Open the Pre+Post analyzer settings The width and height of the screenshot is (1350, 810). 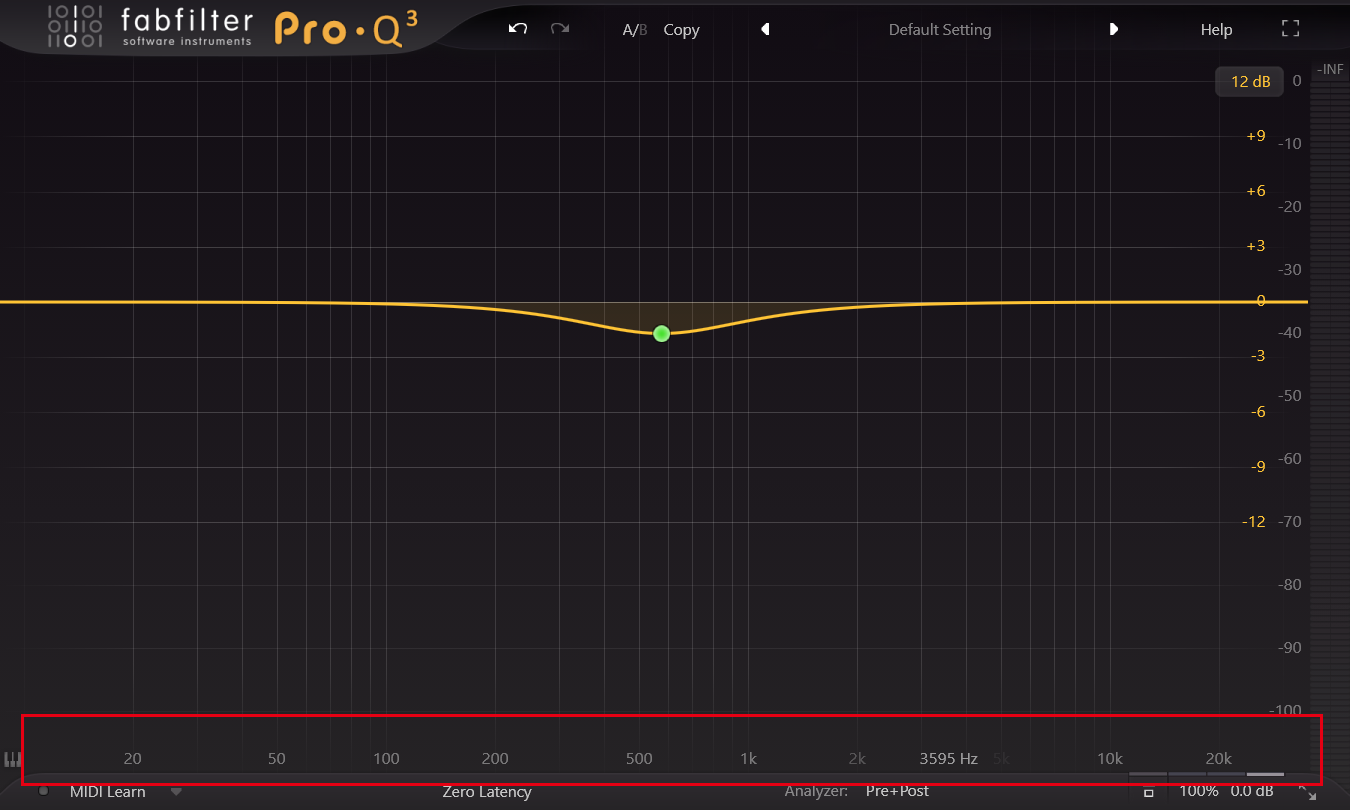click(897, 791)
